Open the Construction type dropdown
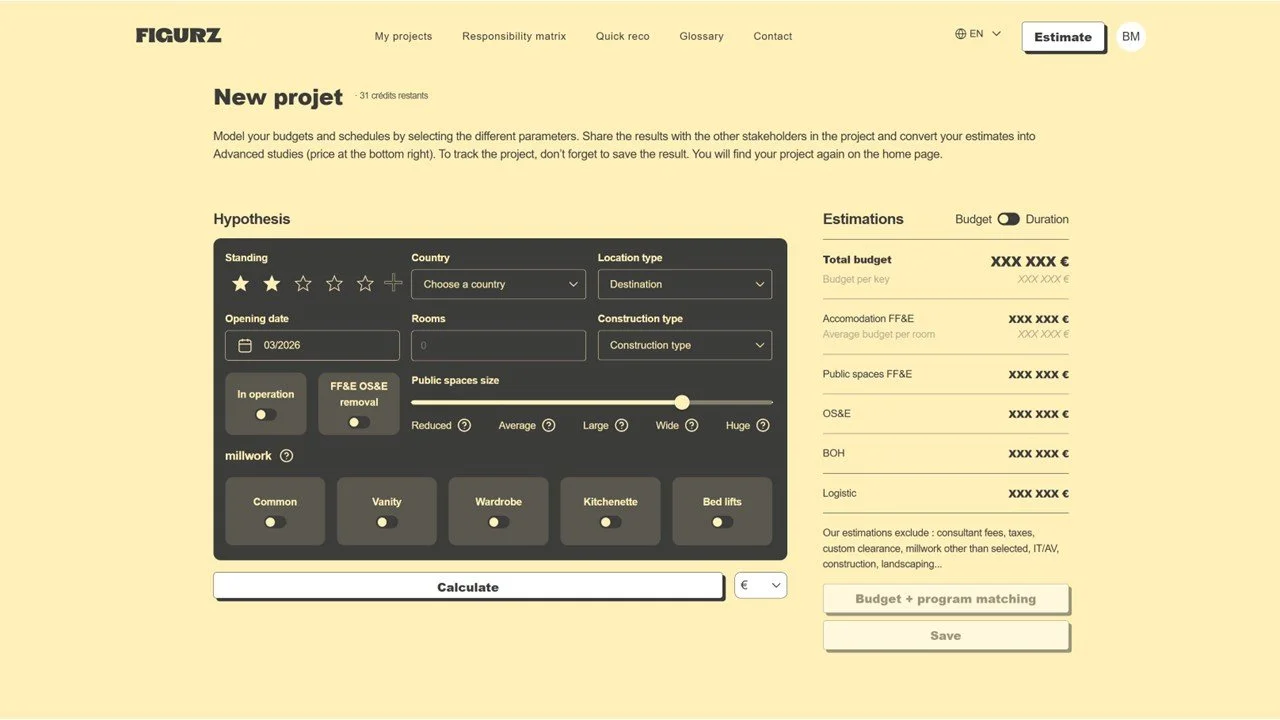 pos(685,345)
